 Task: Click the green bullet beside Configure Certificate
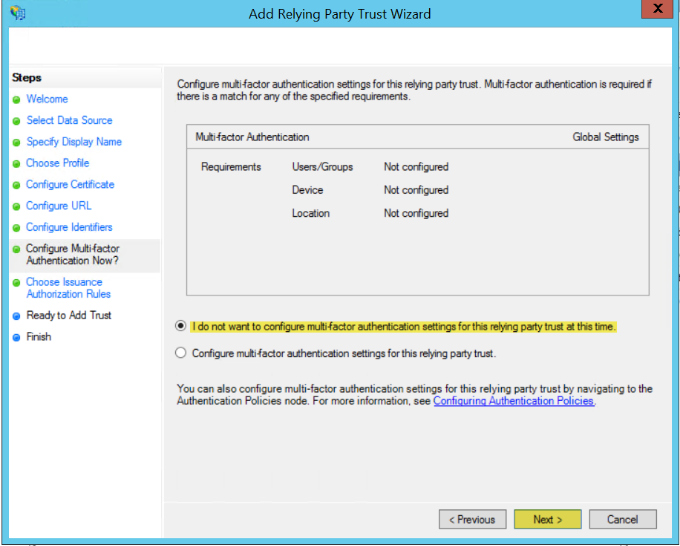click(x=16, y=185)
